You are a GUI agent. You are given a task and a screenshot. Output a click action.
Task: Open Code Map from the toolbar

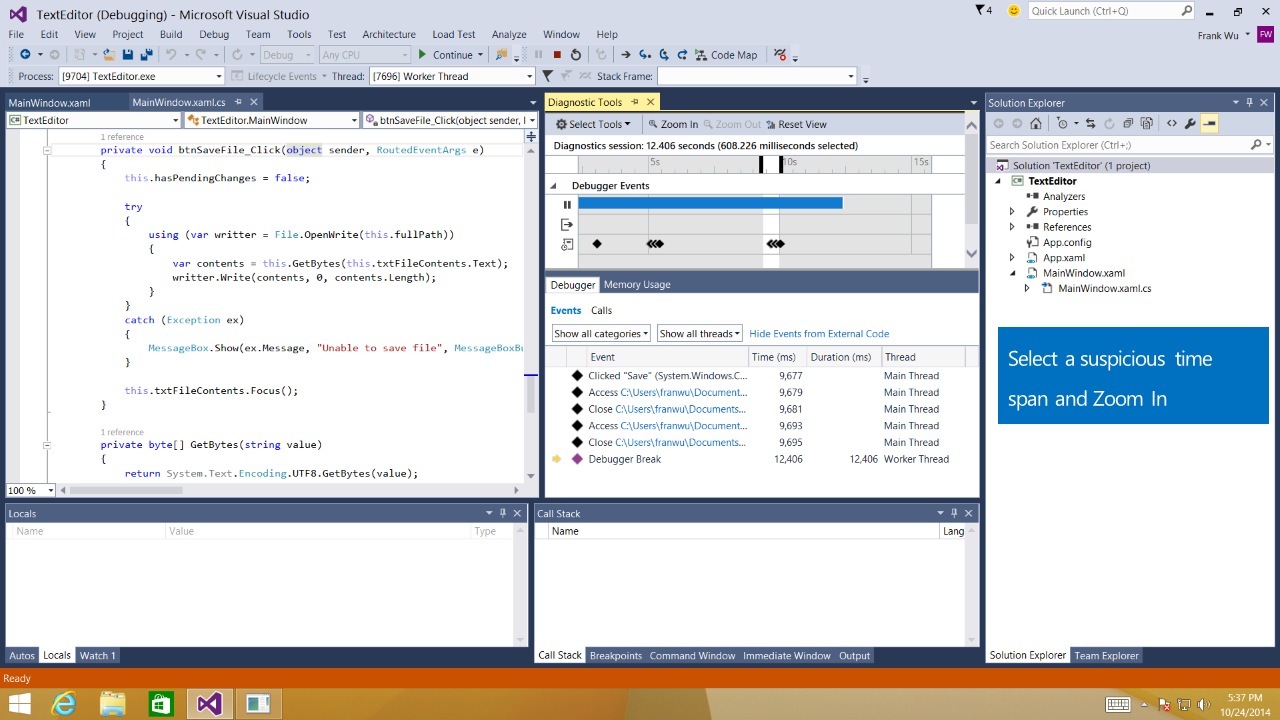[726, 55]
